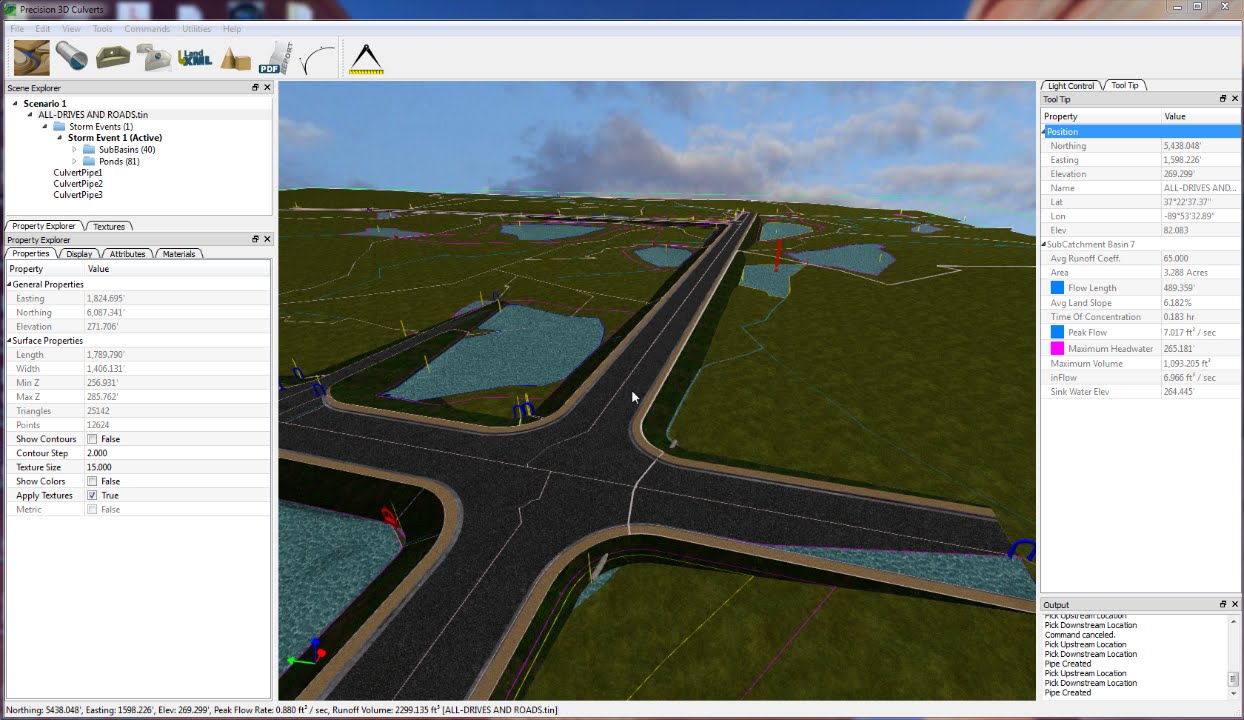Open the Tools menu

[103, 29]
